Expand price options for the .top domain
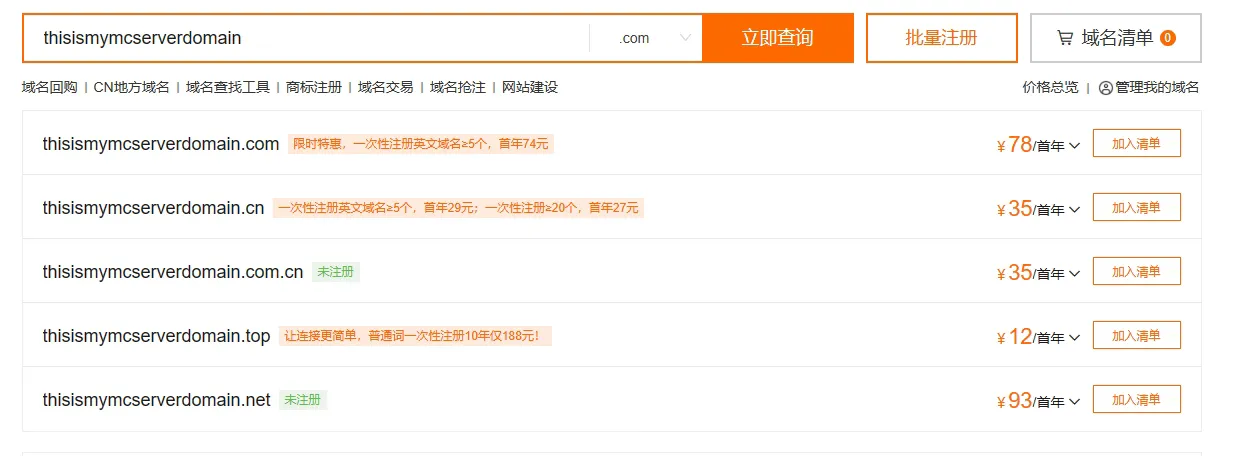The width and height of the screenshot is (1243, 456). point(1075,338)
